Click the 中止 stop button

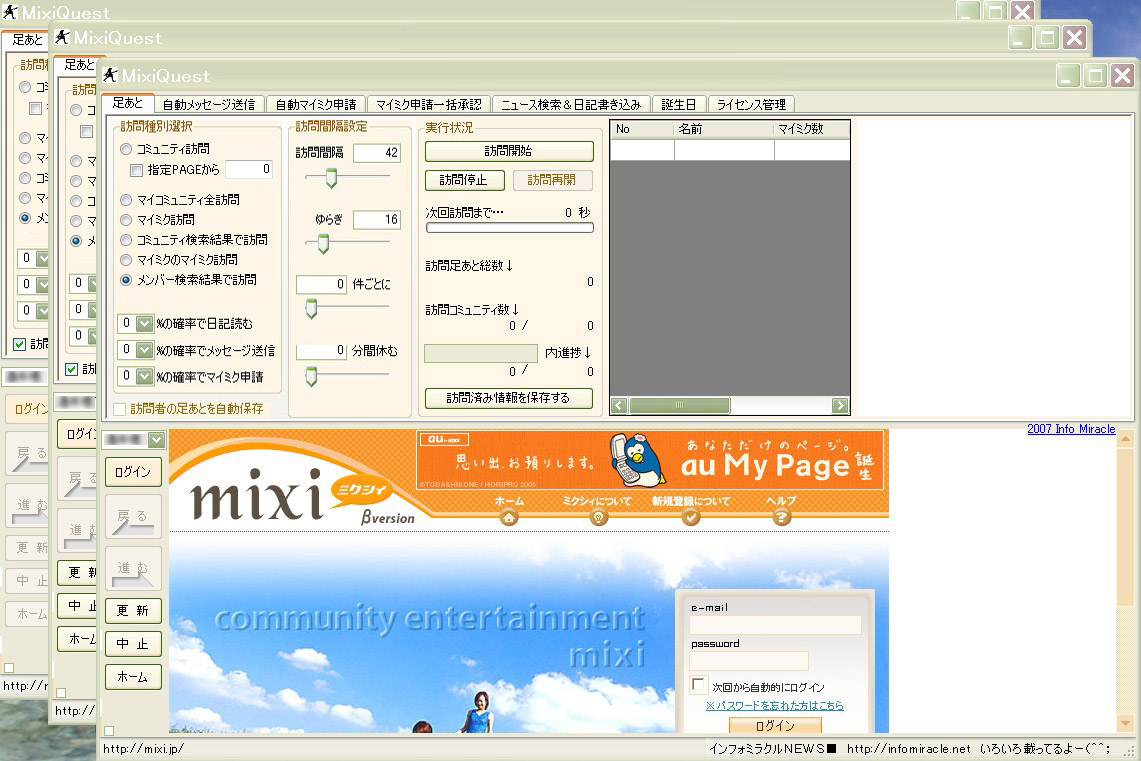coord(133,644)
